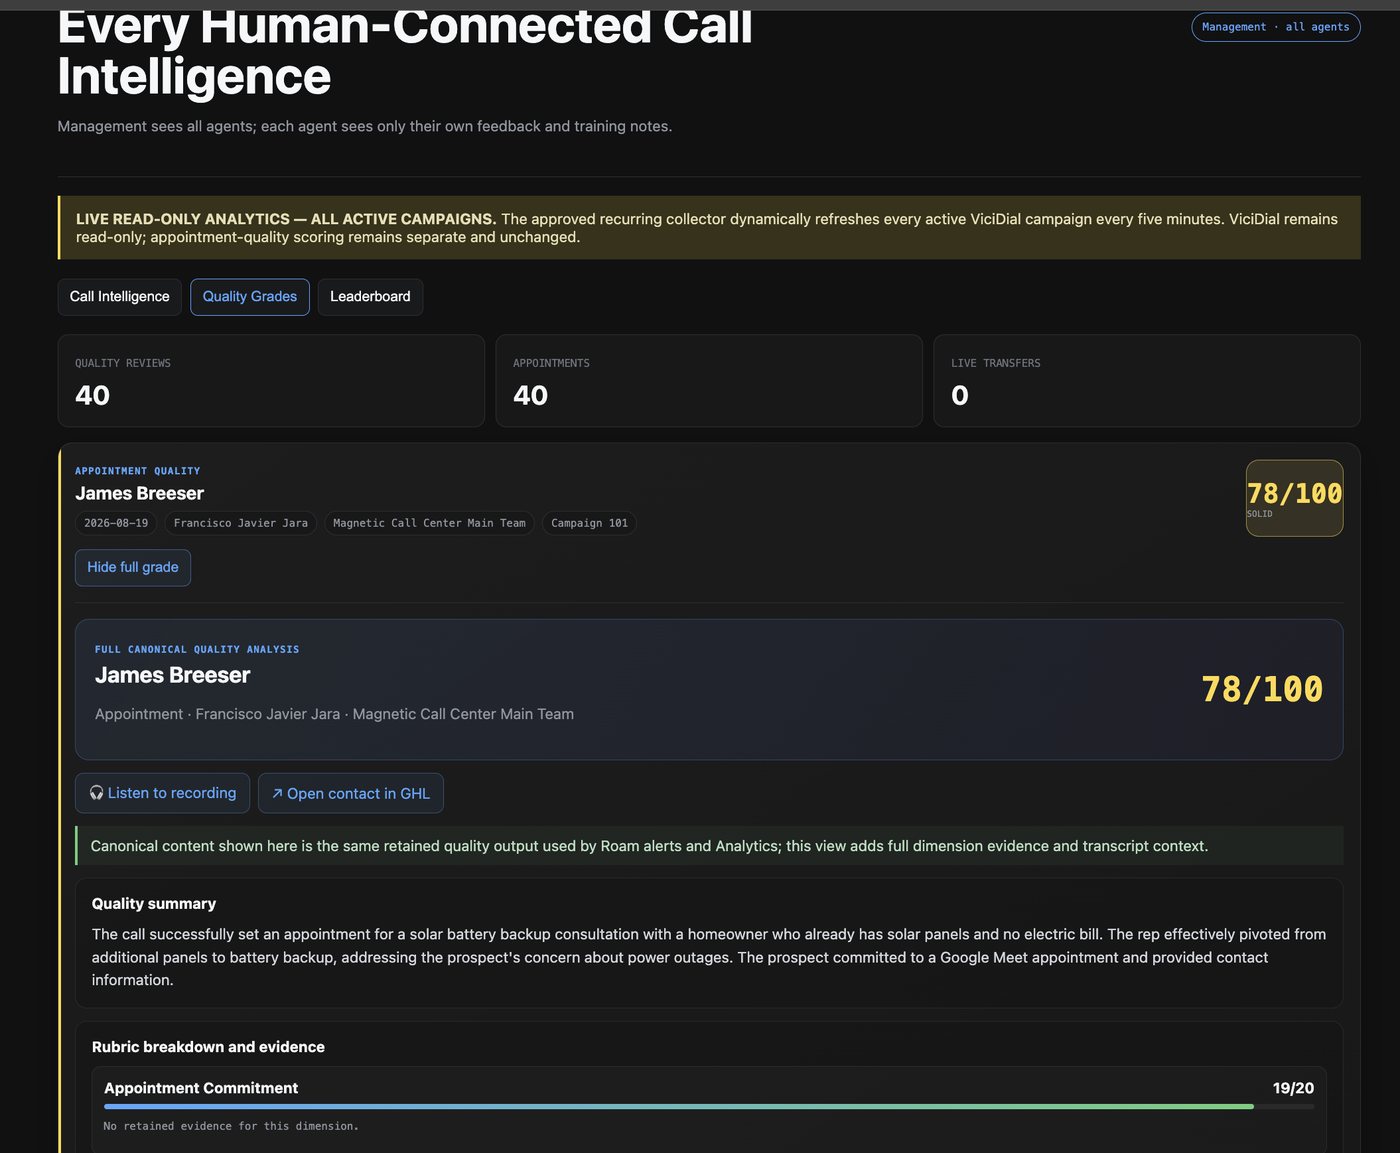Click the headphones icon on Listen to recording

(x=97, y=793)
